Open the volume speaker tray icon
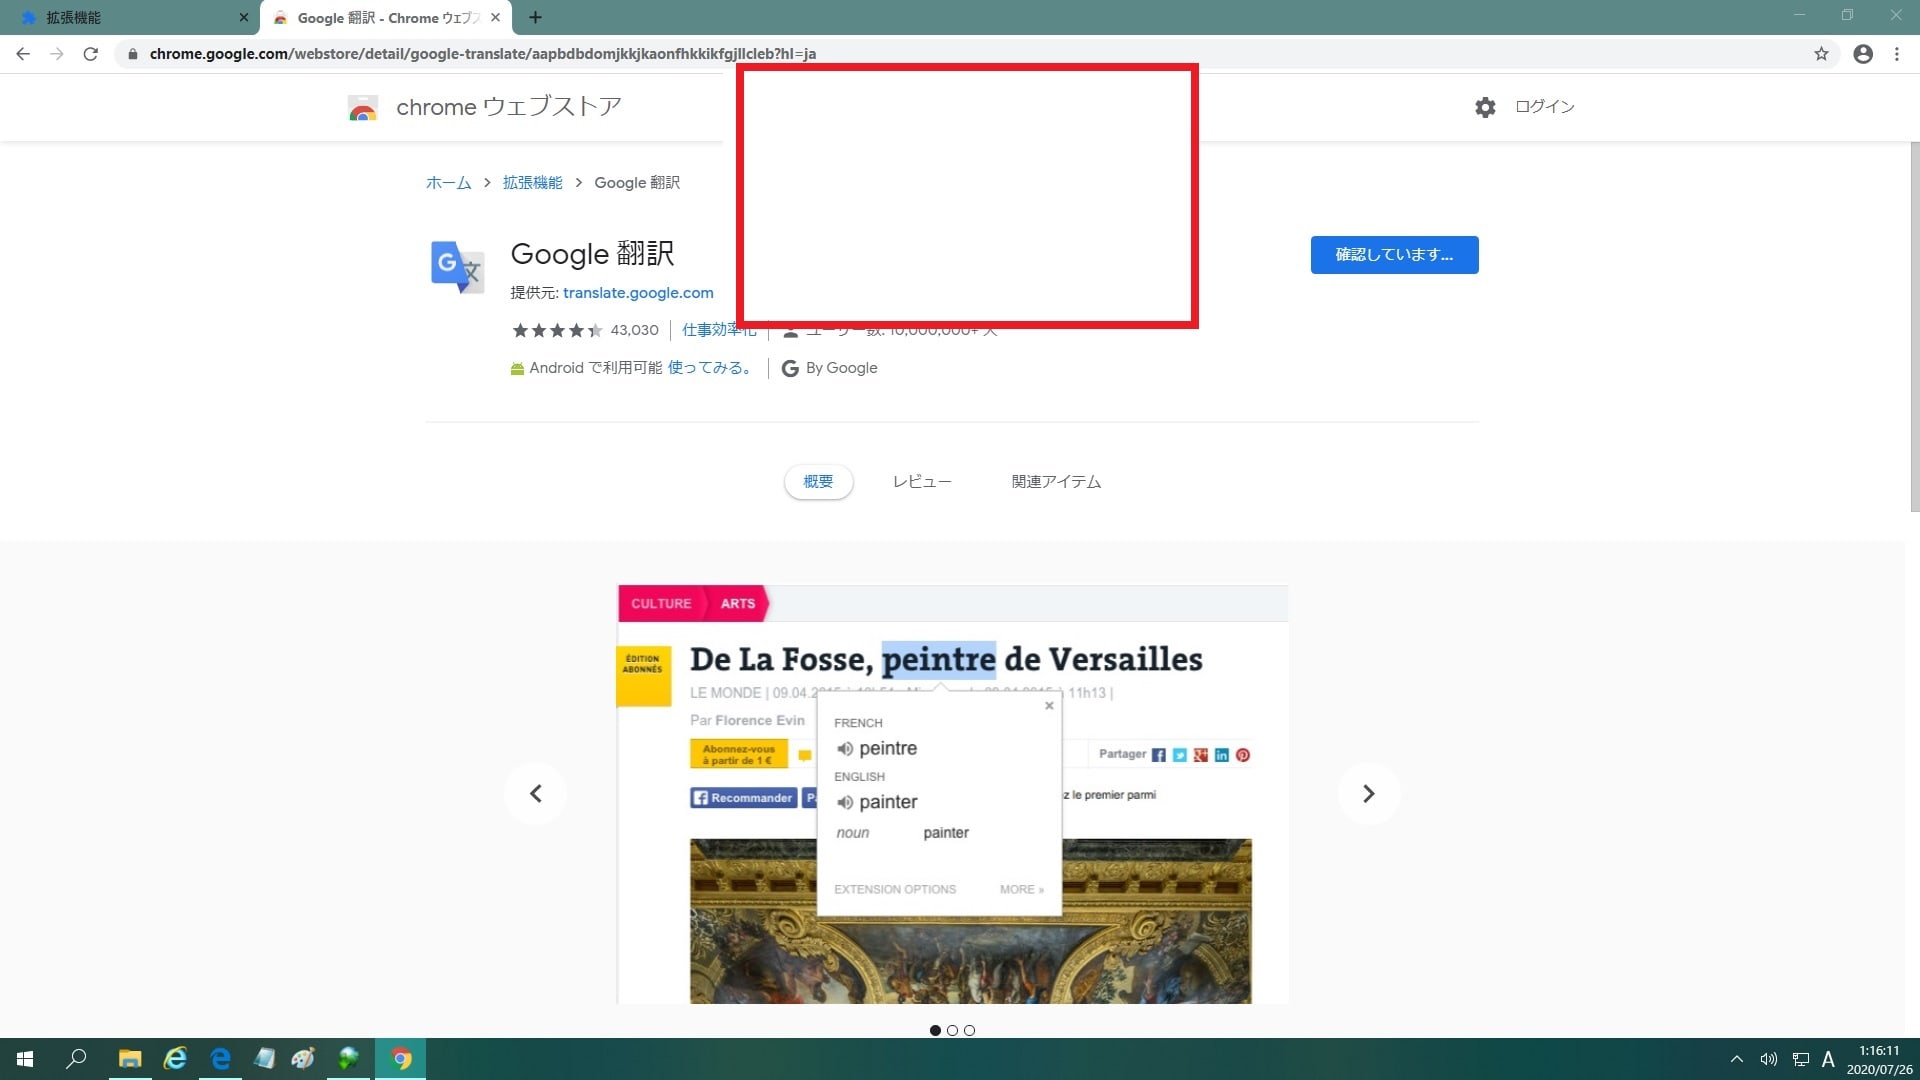Viewport: 1920px width, 1080px height. 1768,1059
